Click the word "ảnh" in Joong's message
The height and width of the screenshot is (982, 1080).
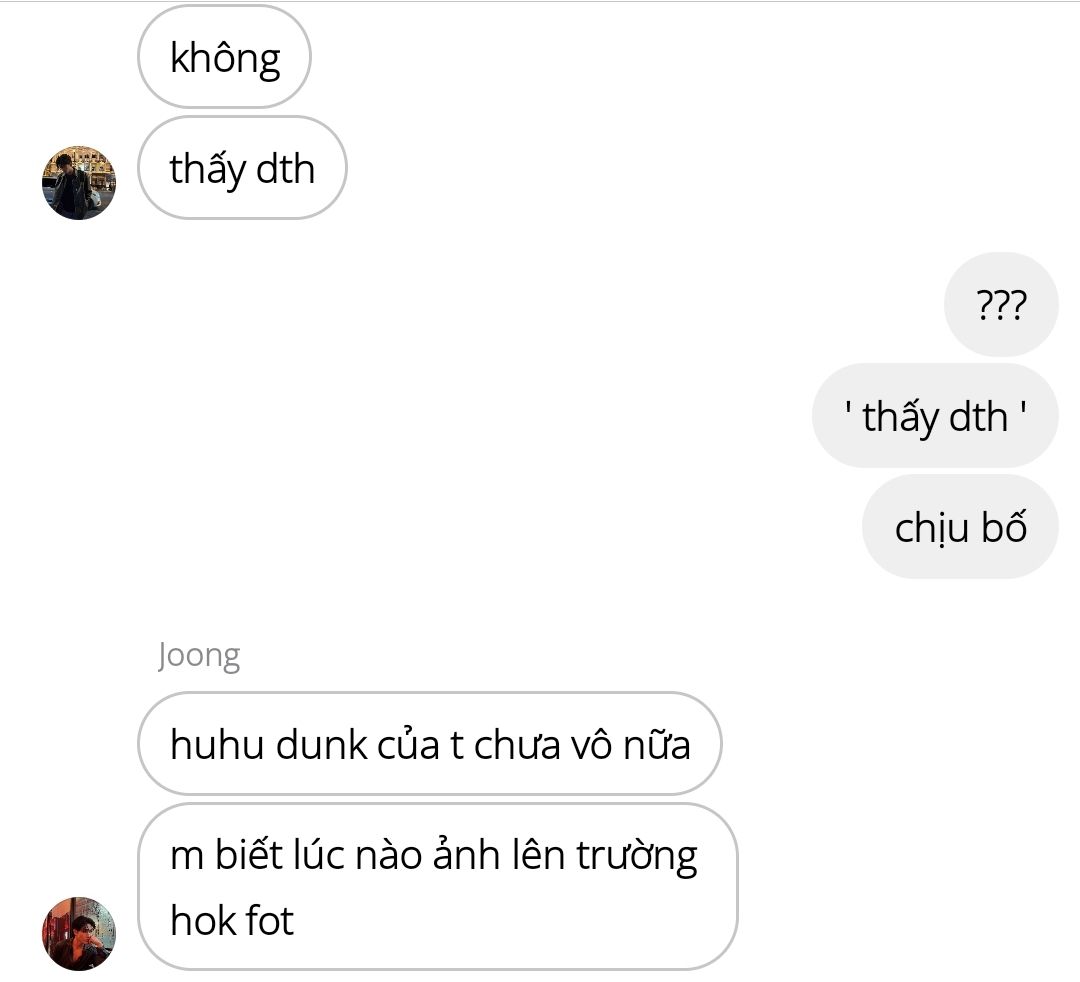pyautogui.click(x=466, y=855)
